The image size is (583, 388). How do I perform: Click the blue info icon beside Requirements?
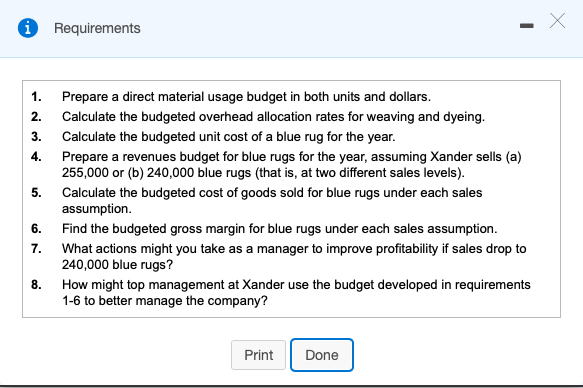click(x=28, y=28)
